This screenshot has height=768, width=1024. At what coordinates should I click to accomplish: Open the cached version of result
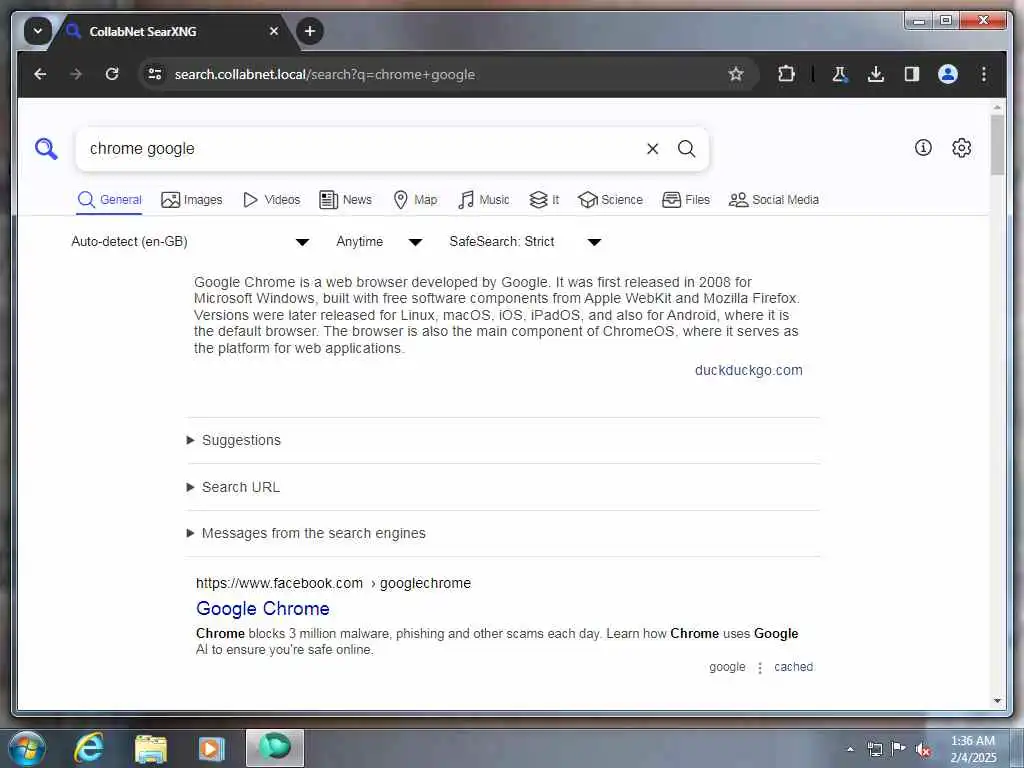793,667
